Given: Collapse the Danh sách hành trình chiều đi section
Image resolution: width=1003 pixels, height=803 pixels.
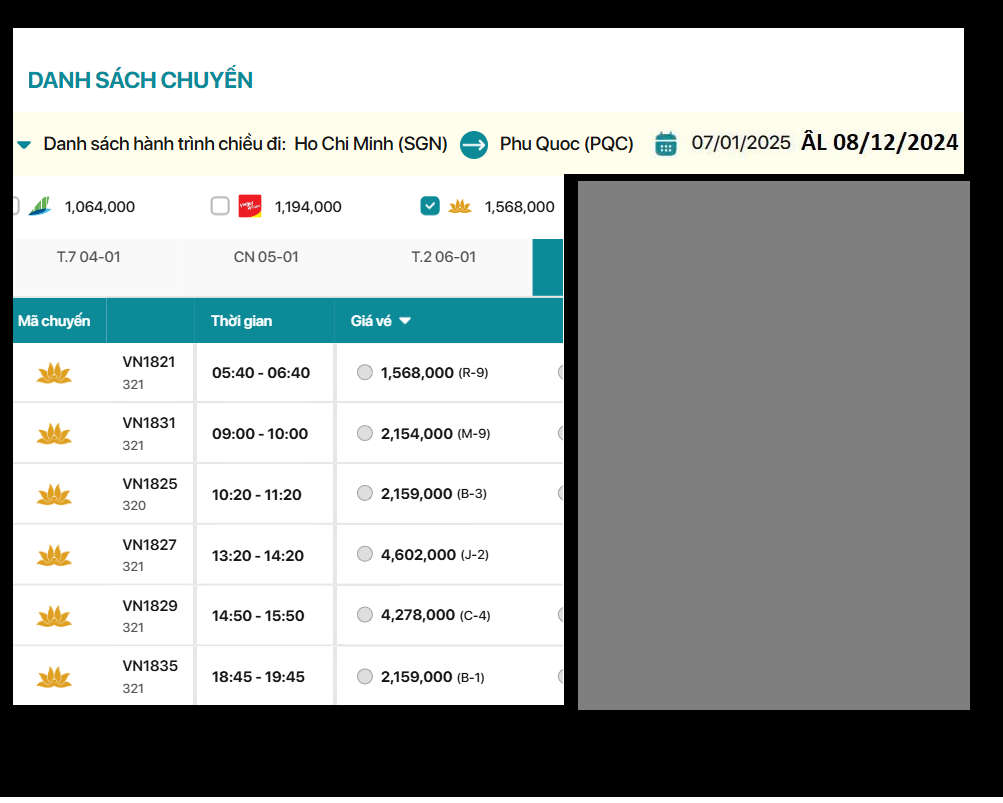Looking at the screenshot, I should [24, 145].
